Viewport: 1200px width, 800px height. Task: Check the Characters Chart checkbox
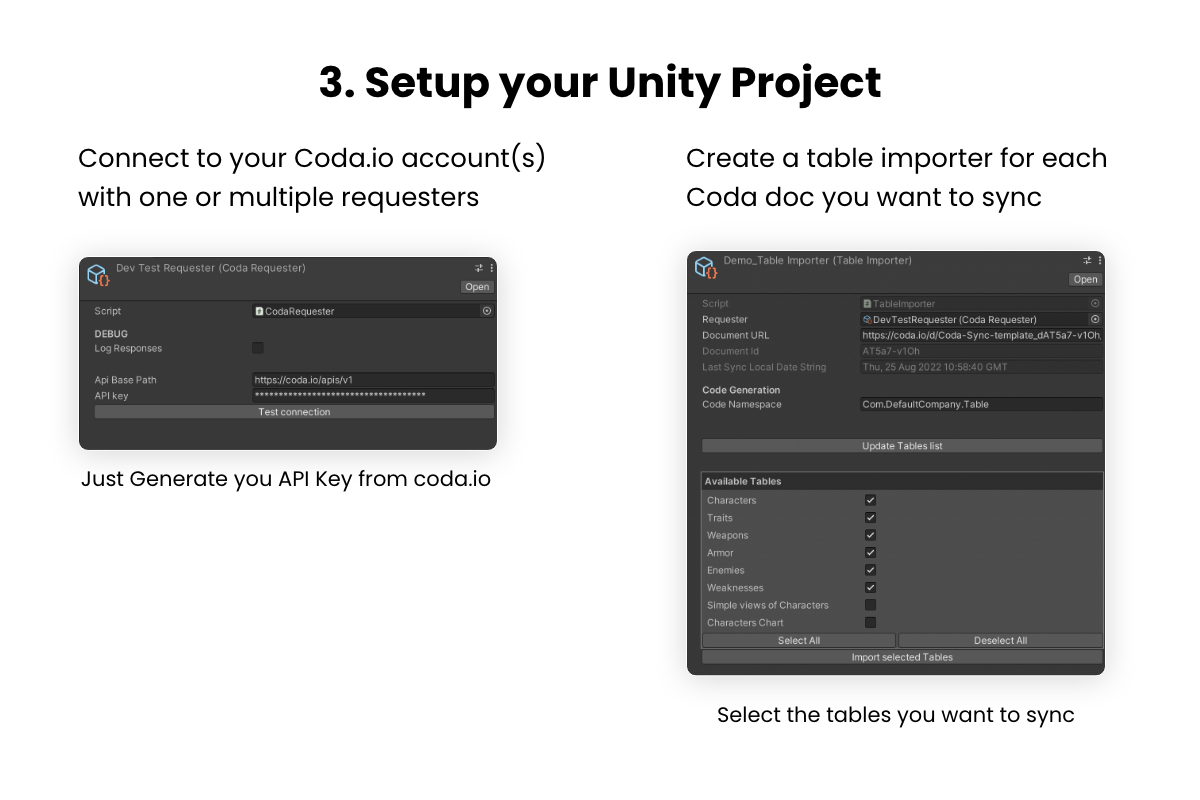870,622
